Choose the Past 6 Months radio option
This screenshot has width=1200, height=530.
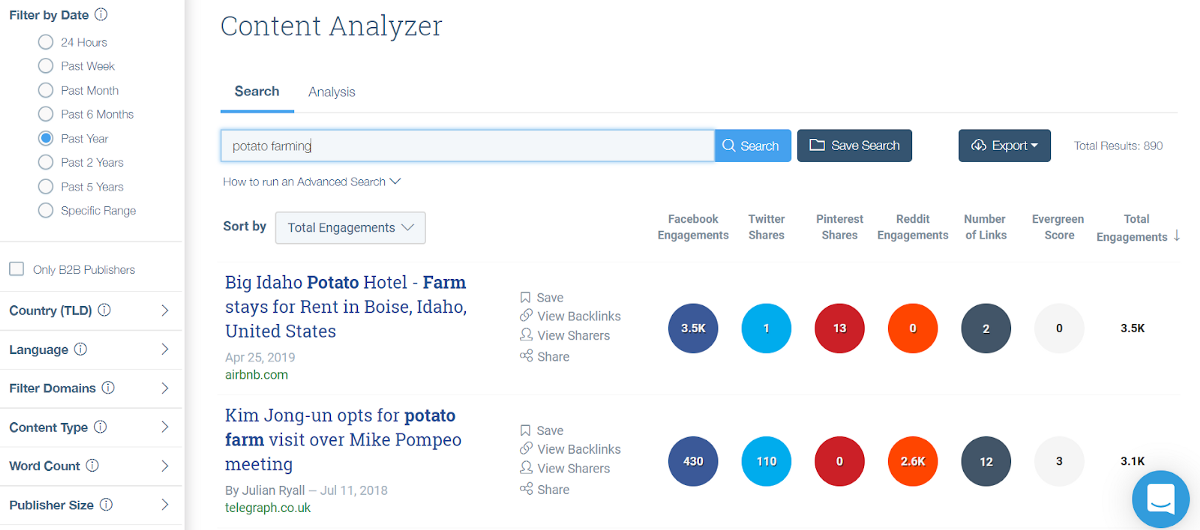45,114
